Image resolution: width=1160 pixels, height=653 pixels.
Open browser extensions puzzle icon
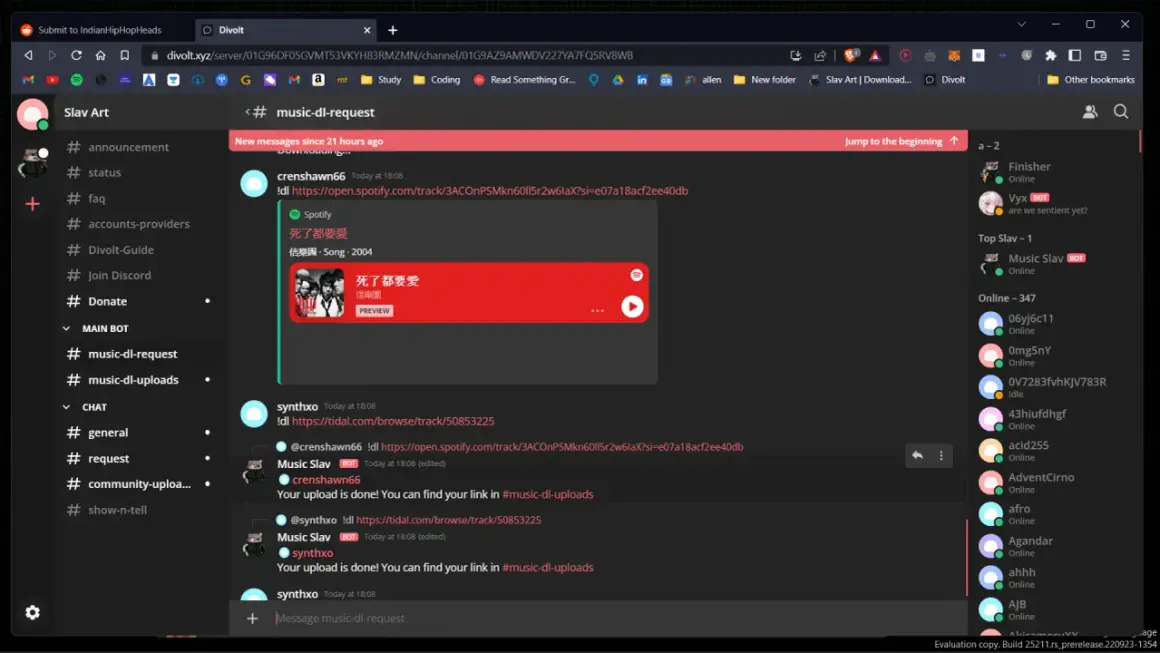(x=1051, y=55)
